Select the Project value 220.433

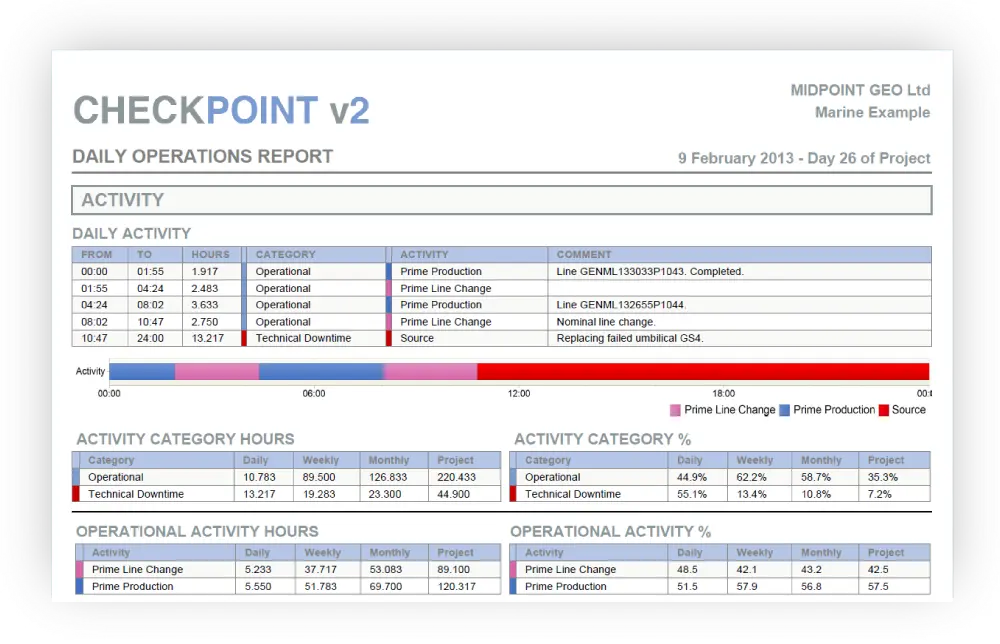tap(457, 477)
